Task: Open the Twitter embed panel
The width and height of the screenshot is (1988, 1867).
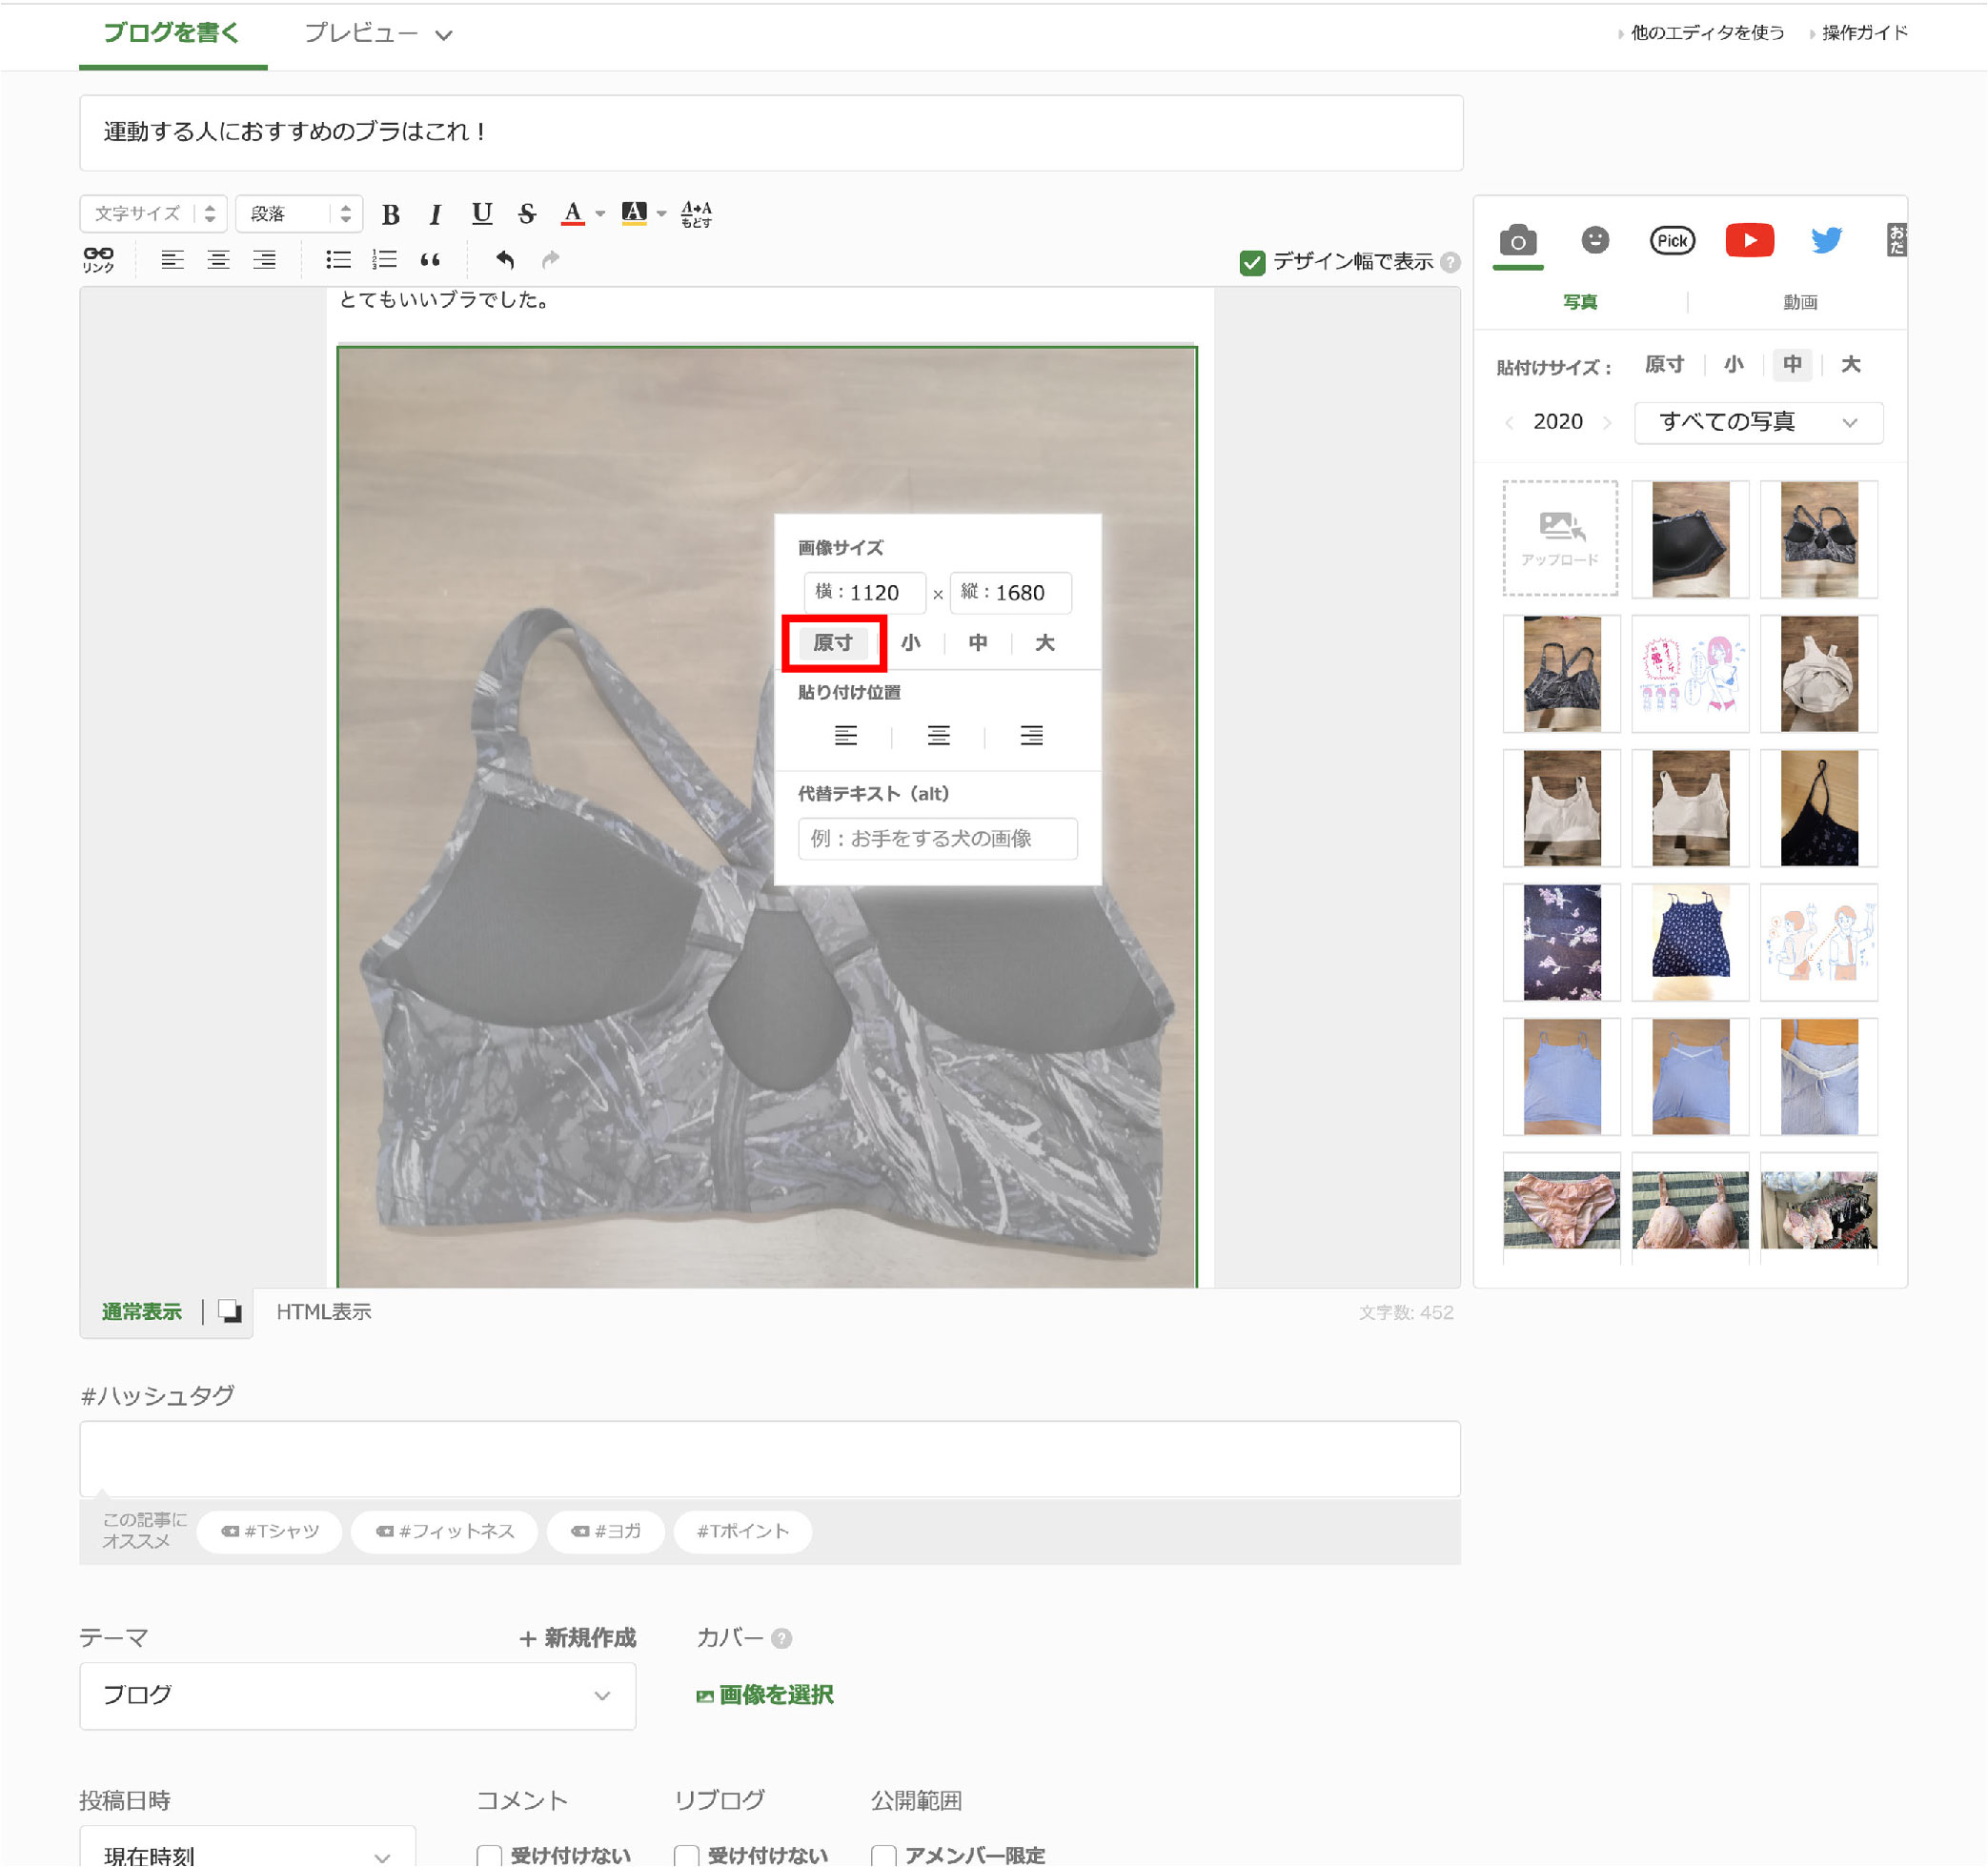Action: [x=1826, y=240]
